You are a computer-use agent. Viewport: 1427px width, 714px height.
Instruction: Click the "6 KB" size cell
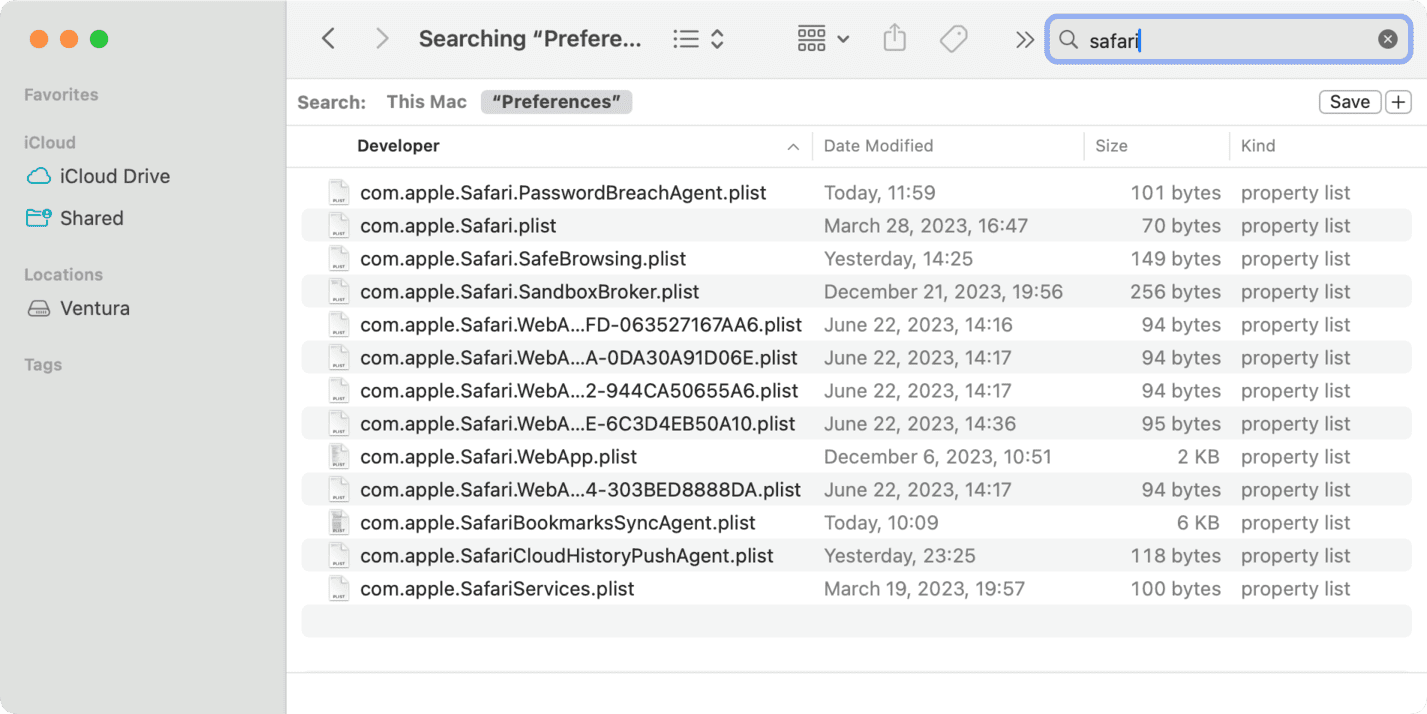(1198, 523)
